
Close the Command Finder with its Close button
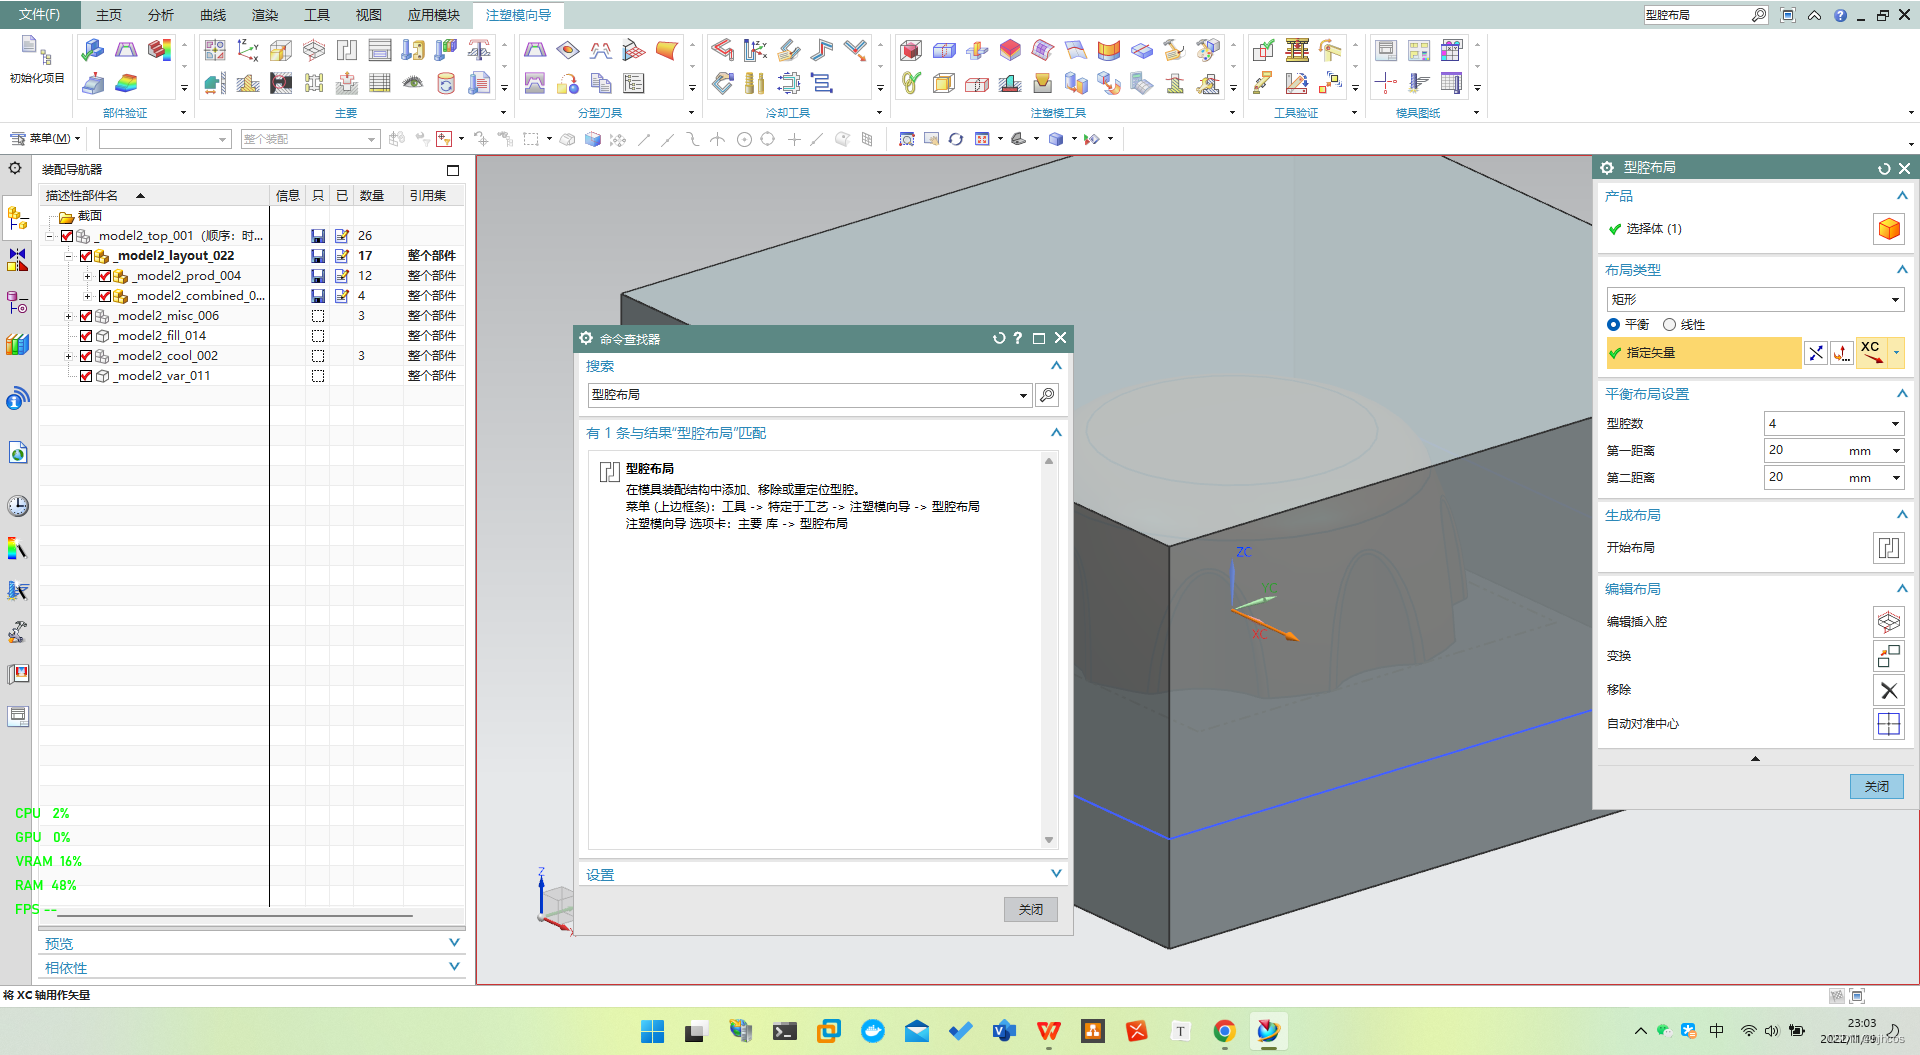pos(1030,909)
